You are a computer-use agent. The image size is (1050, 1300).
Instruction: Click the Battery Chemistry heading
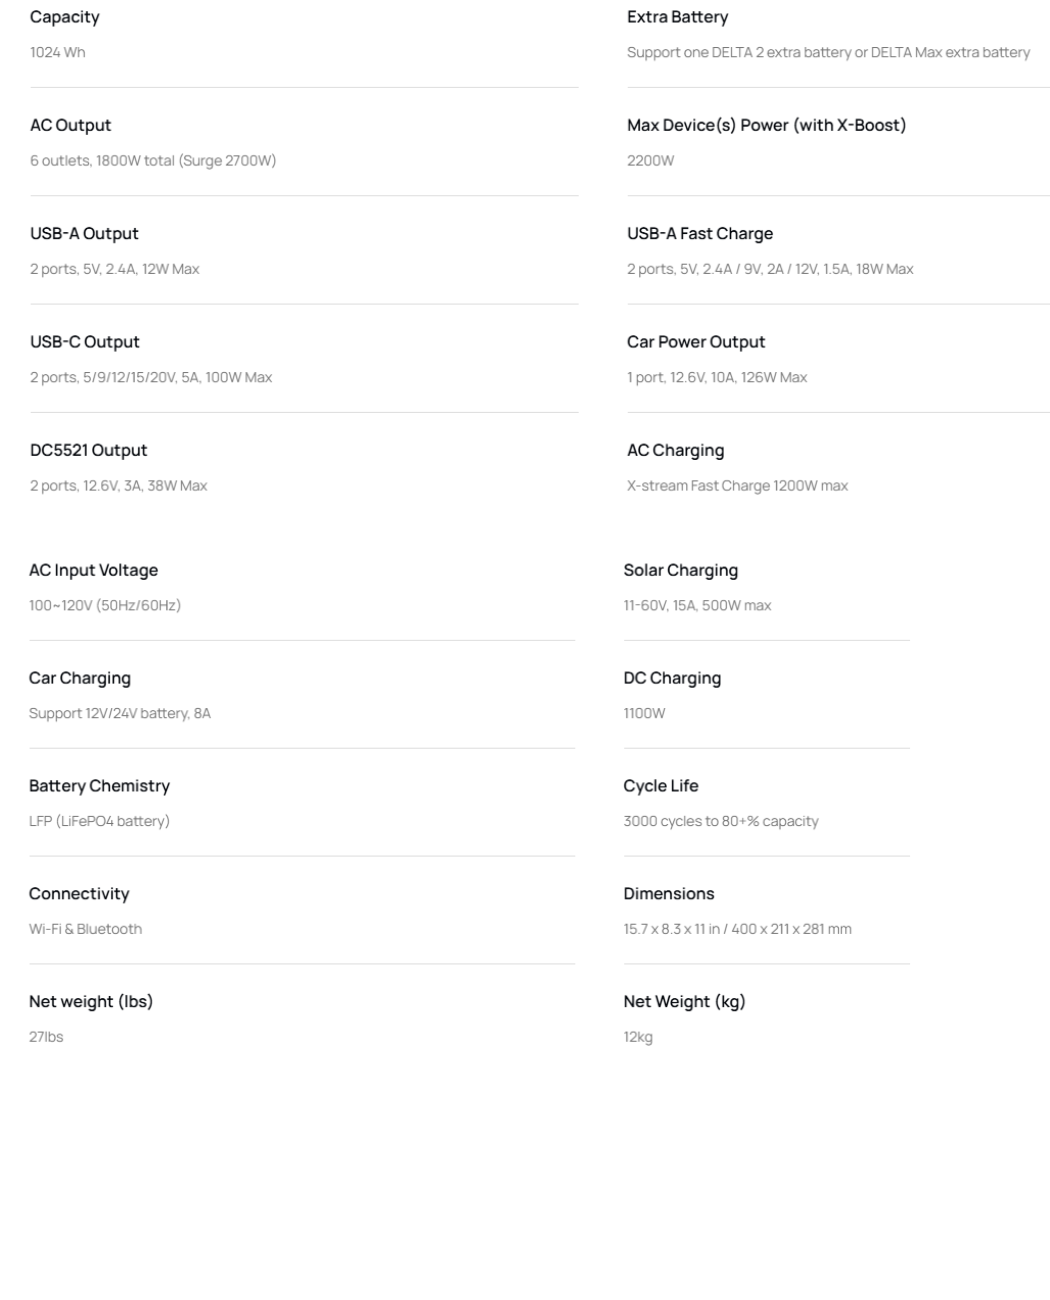click(99, 786)
